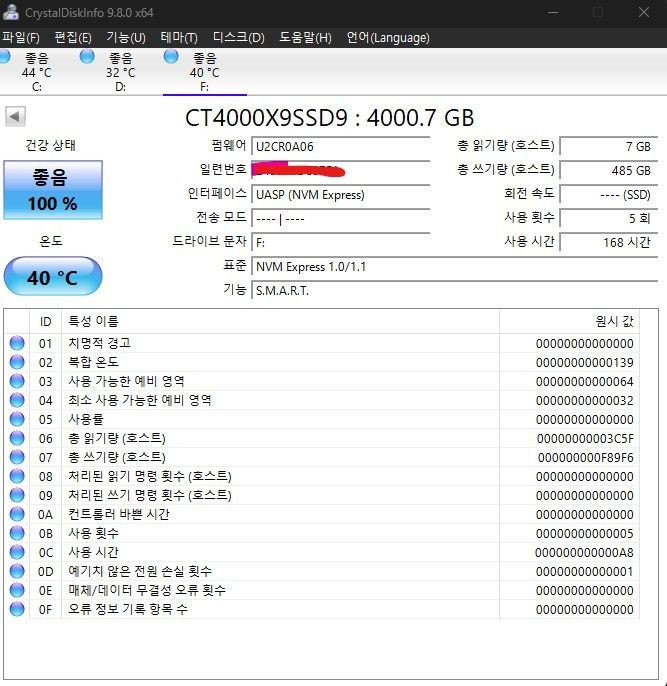Screen dimensions: 667x686
Task: Open the 도움말(H) menu
Action: click(305, 38)
